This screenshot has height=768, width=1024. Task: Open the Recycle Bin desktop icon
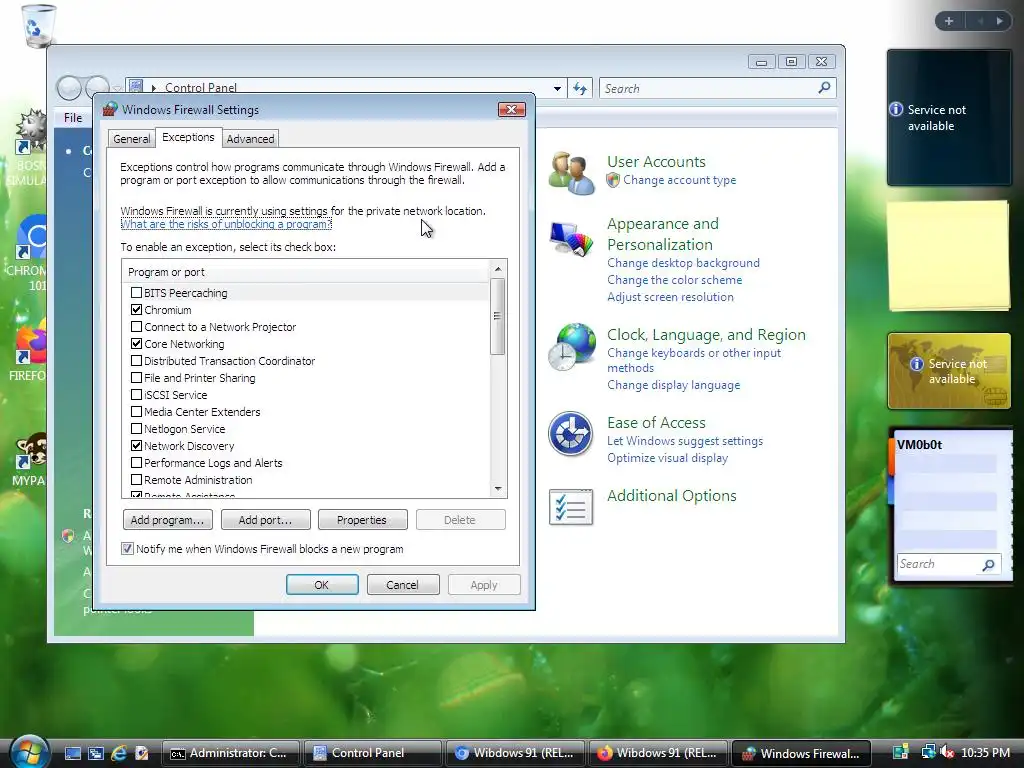pyautogui.click(x=38, y=25)
